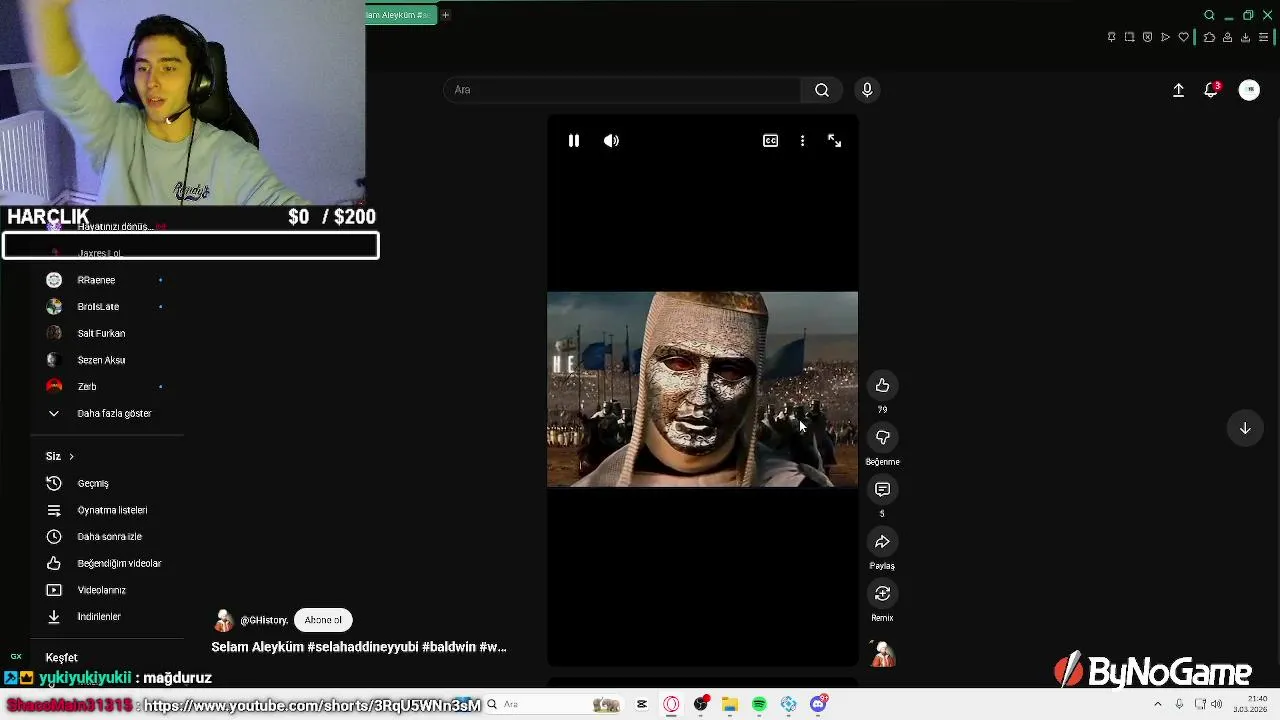Like the Short with thumbs up
Viewport: 1280px width, 720px height.
(x=882, y=386)
